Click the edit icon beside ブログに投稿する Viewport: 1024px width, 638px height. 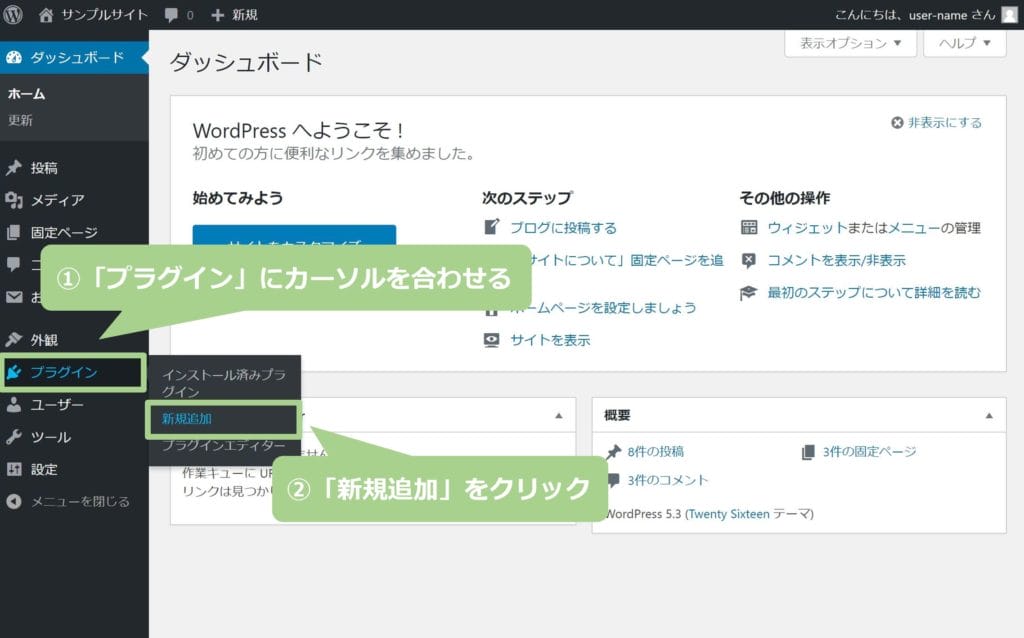tap(492, 227)
